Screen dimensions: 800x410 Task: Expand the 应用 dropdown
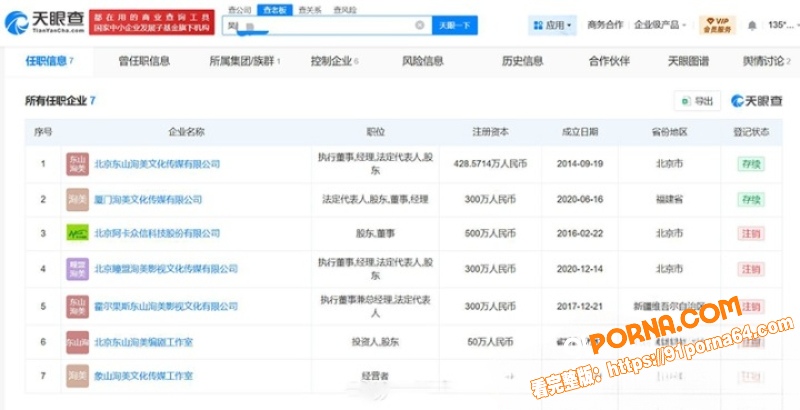553,25
